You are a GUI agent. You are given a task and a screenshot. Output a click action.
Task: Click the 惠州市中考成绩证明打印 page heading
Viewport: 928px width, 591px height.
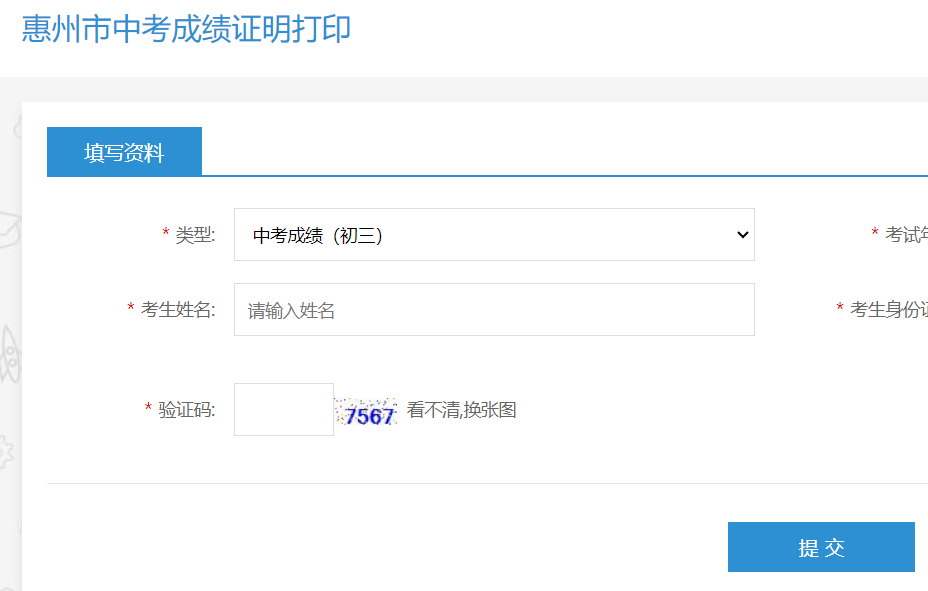click(187, 29)
